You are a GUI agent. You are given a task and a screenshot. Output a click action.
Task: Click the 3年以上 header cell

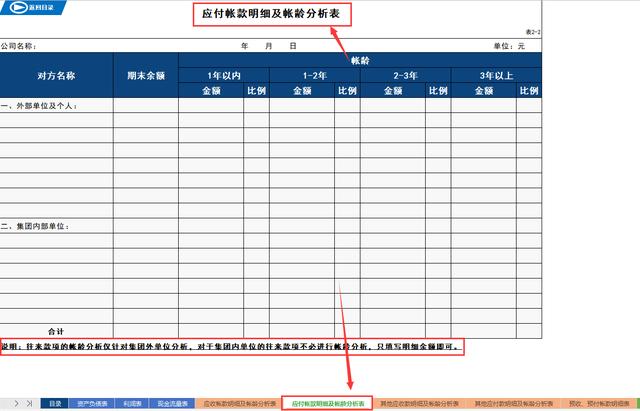pos(496,76)
